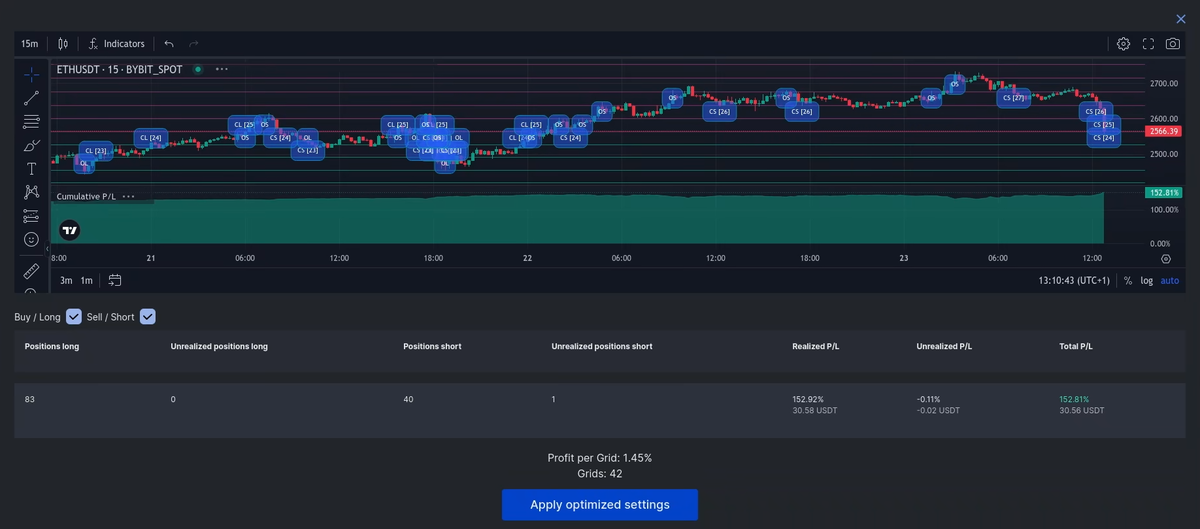The height and width of the screenshot is (529, 1200).
Task: Open the forecasting and measurement tools
Action: [31, 216]
